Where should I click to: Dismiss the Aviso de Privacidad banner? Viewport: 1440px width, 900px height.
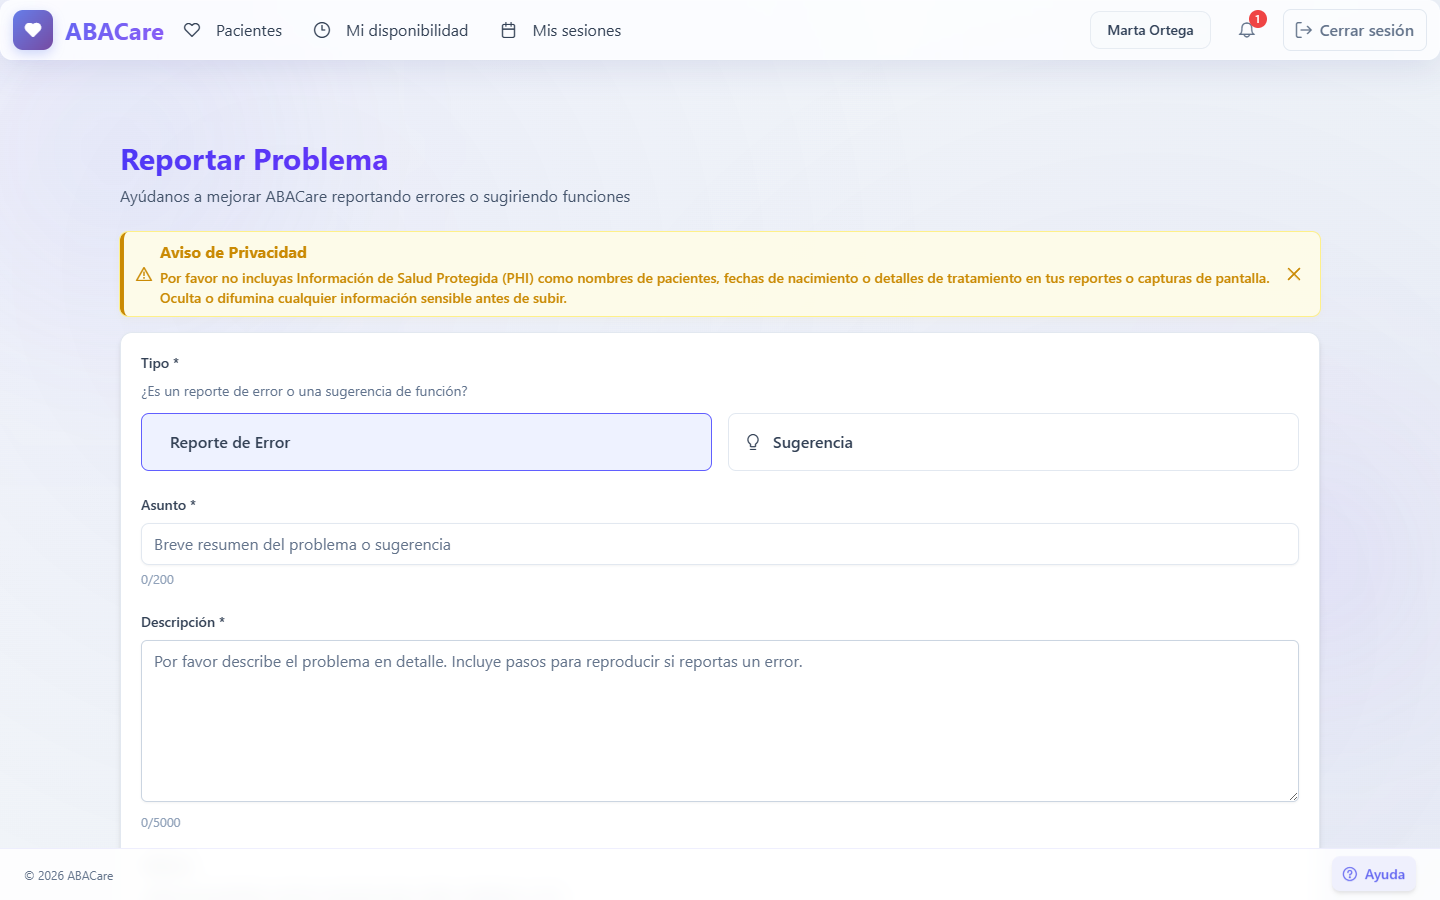pos(1294,274)
